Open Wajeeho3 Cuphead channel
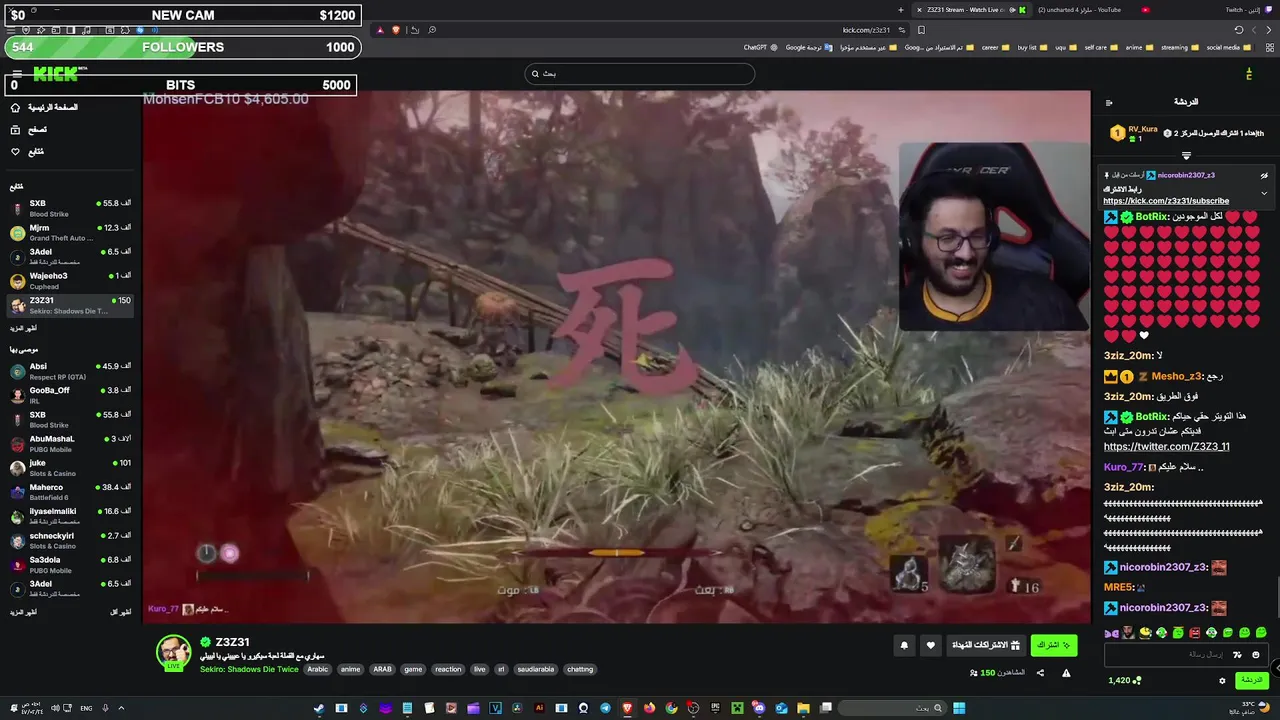The height and width of the screenshot is (720, 1280). pos(70,280)
